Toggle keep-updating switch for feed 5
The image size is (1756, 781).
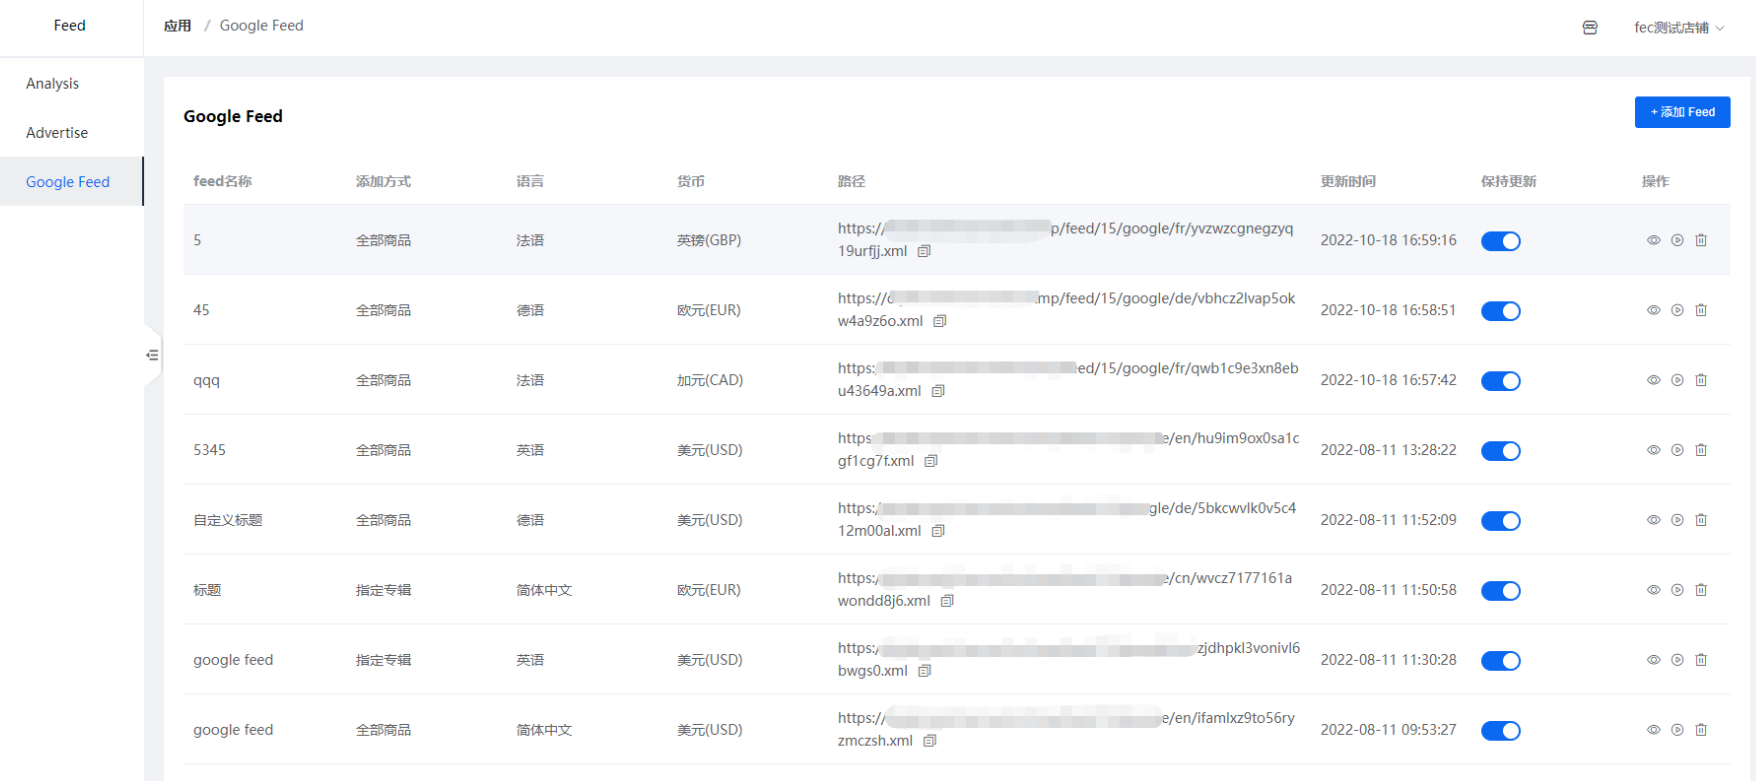[x=1501, y=241]
